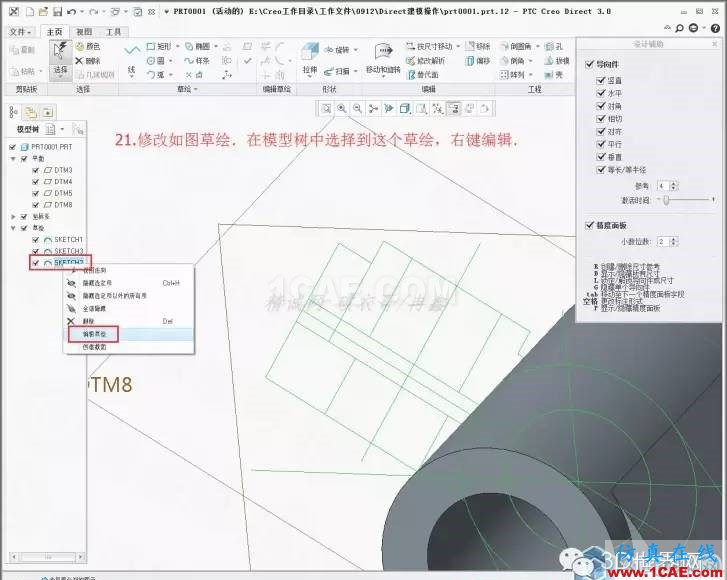Click the zoom in magnifier in view toolbar

[x=342, y=108]
